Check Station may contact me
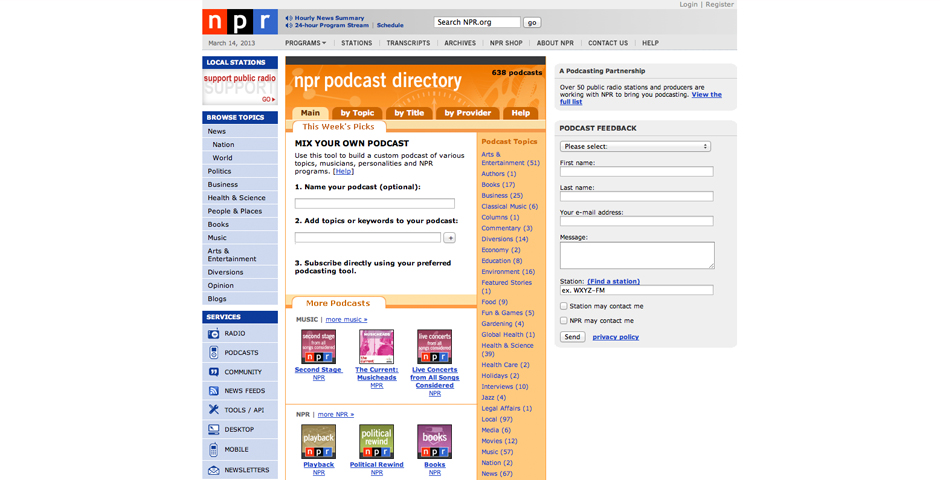The height and width of the screenshot is (480, 940). (x=564, y=306)
